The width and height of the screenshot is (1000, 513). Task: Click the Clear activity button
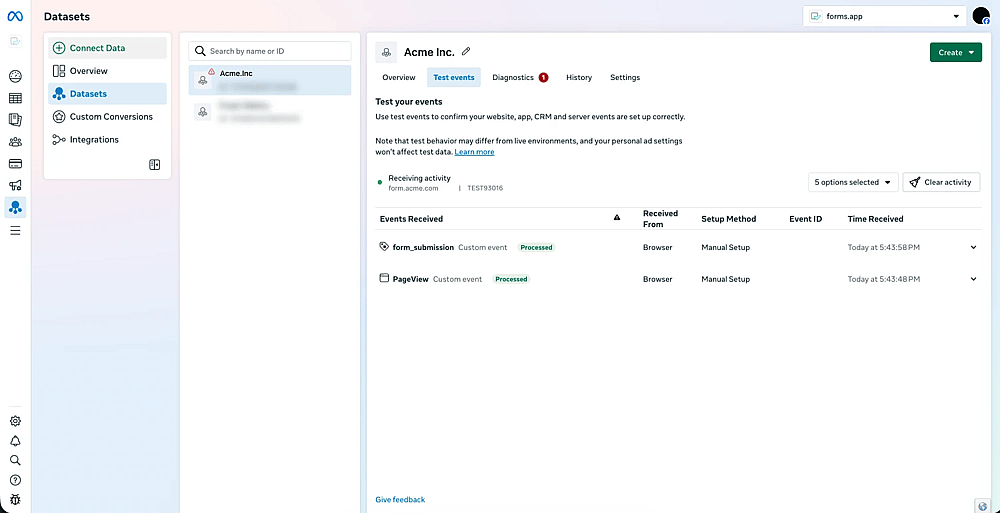[941, 182]
